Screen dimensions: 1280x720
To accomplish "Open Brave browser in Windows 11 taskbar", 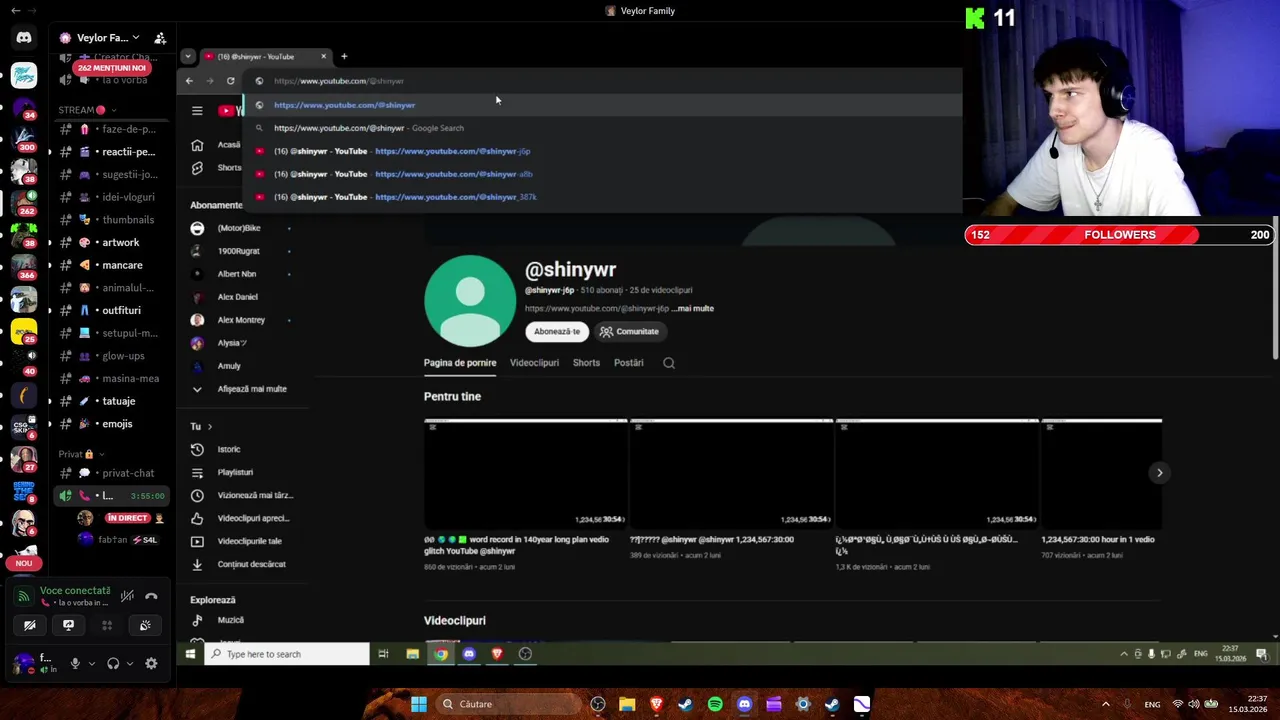I will pos(657,704).
